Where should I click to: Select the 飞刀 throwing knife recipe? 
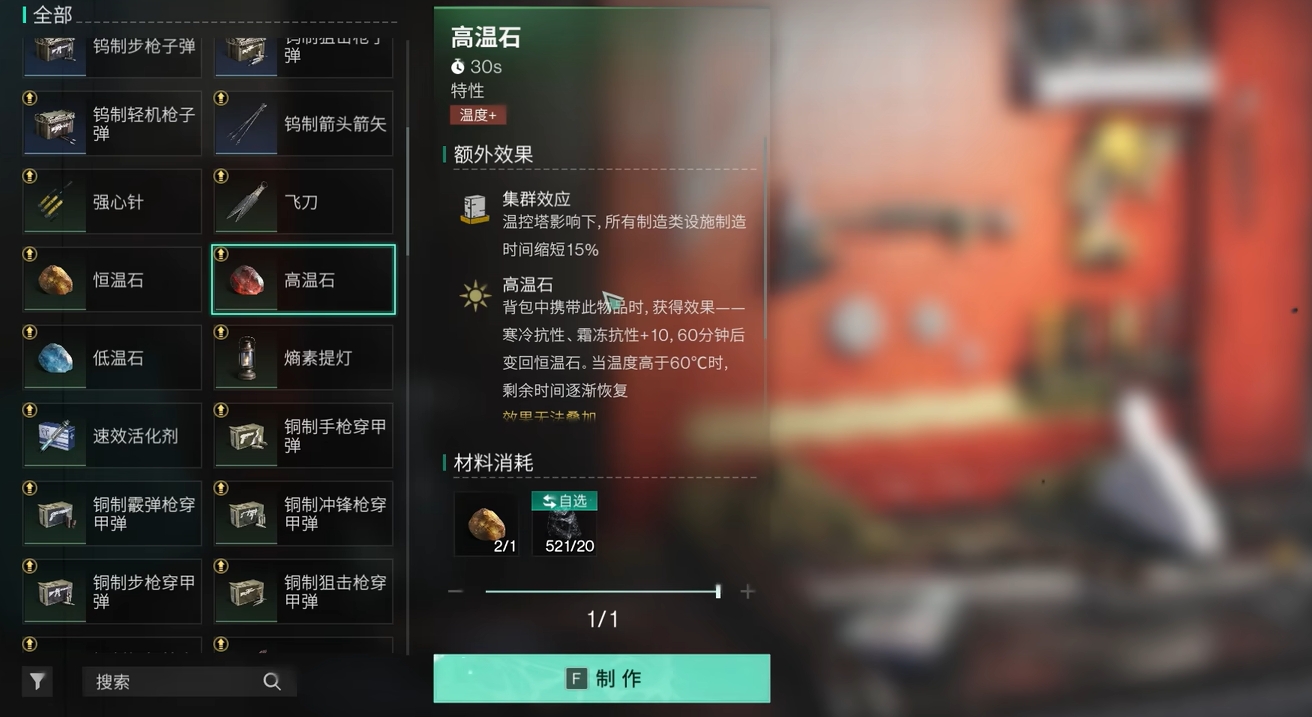[x=304, y=202]
